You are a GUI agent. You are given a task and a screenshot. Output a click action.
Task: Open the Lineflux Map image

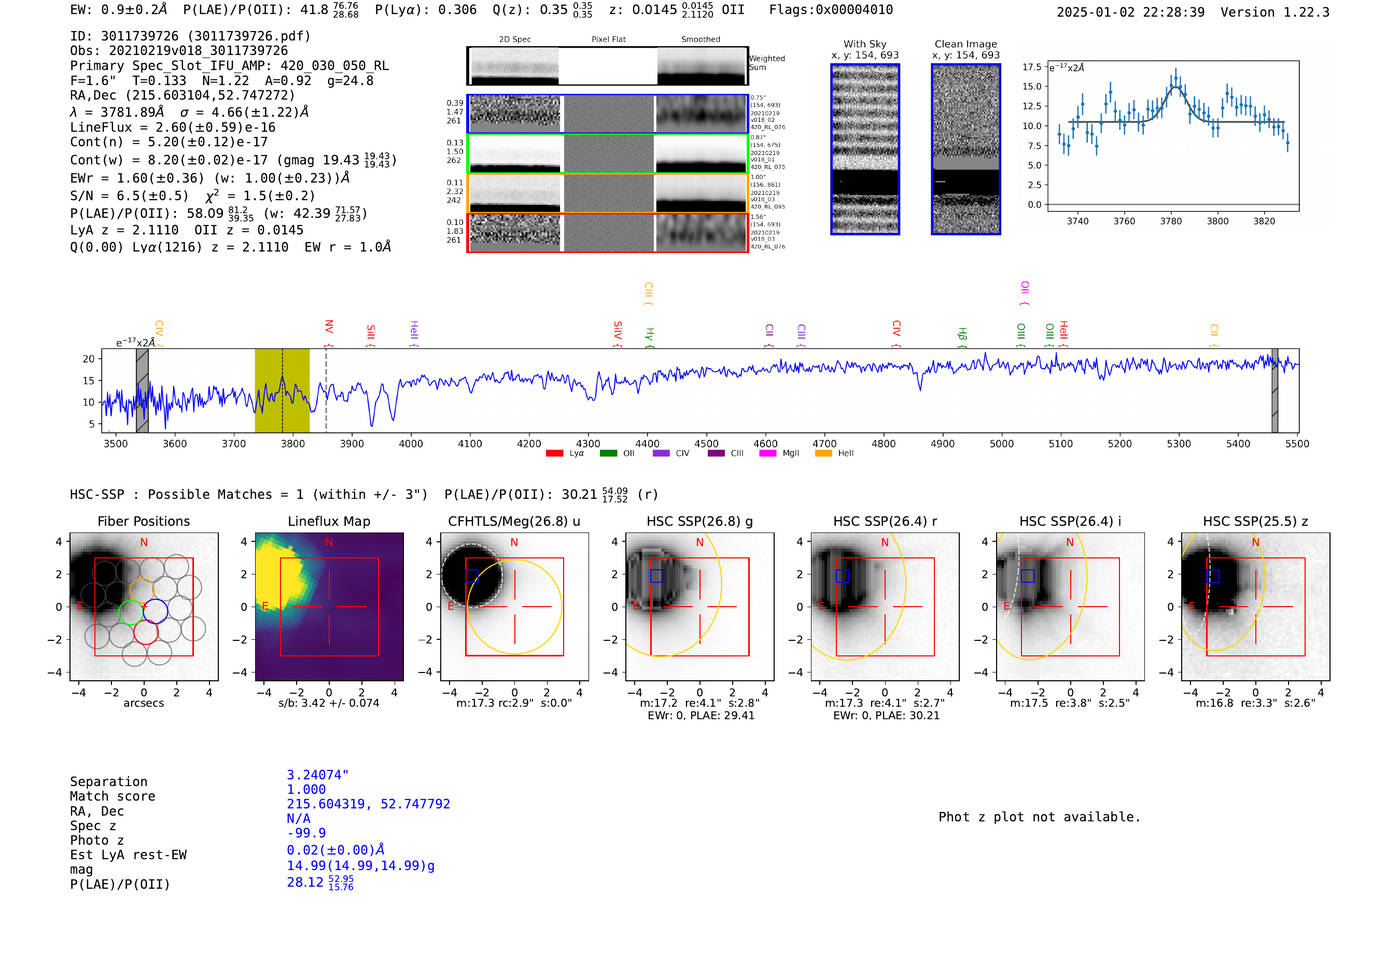[329, 607]
